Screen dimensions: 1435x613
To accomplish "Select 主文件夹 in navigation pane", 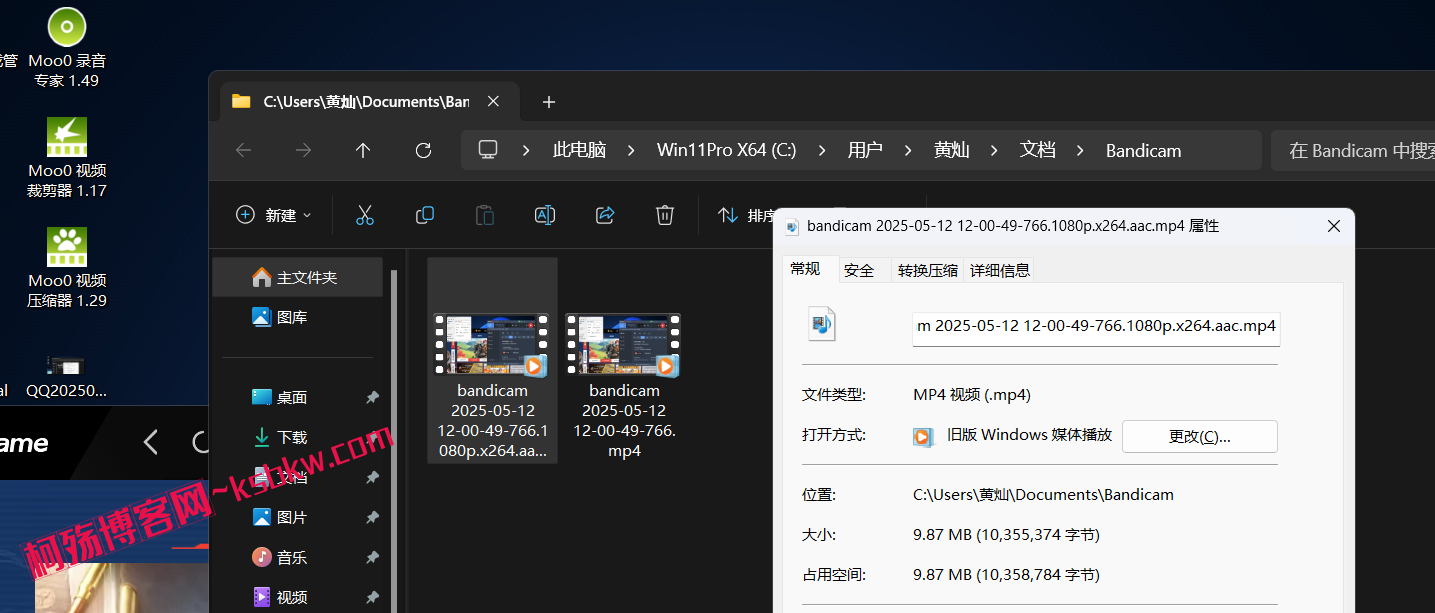I will (298, 277).
